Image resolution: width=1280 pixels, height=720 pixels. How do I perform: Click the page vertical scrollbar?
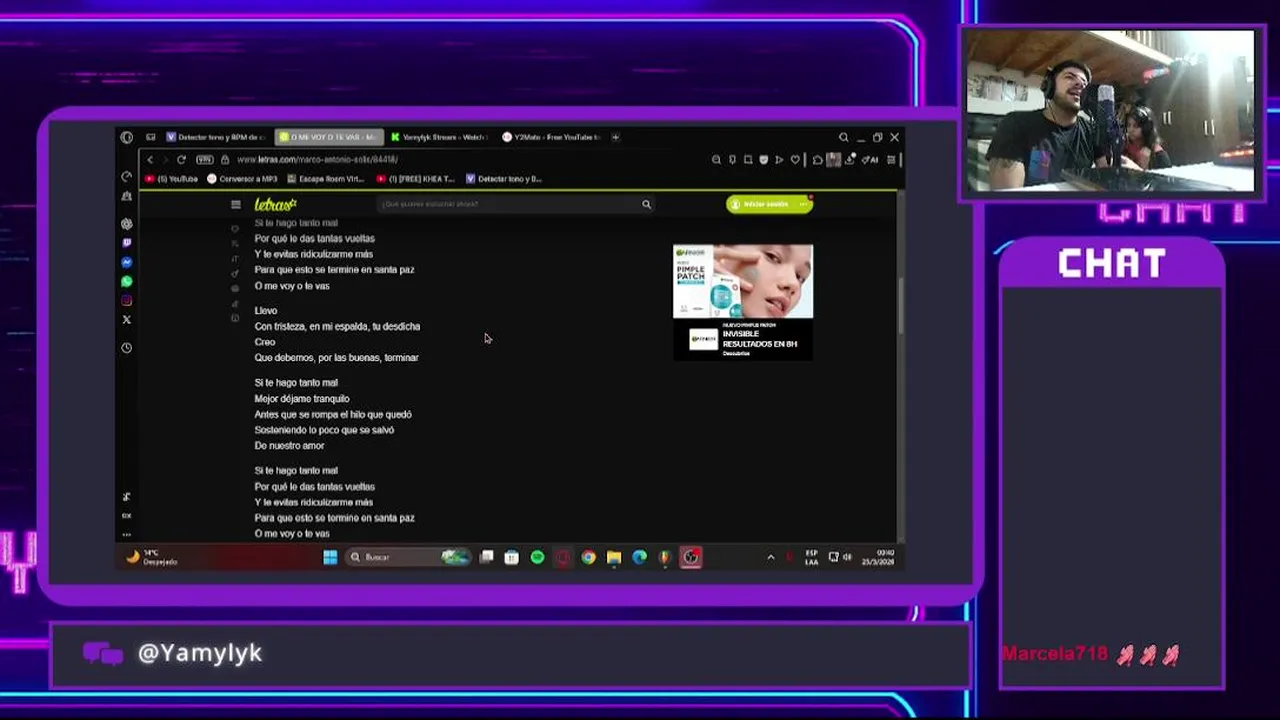(x=899, y=306)
